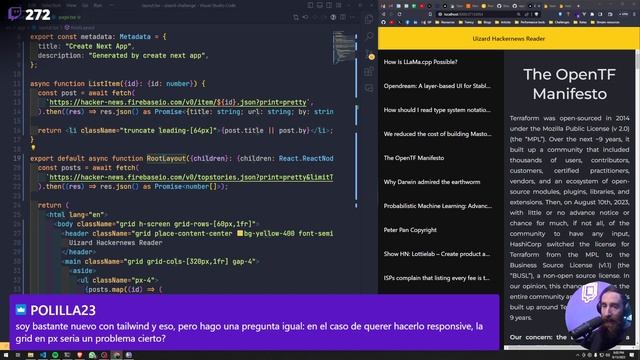Reload the localhost page in browser
The width and height of the screenshot is (640, 360).
(x=400, y=14)
